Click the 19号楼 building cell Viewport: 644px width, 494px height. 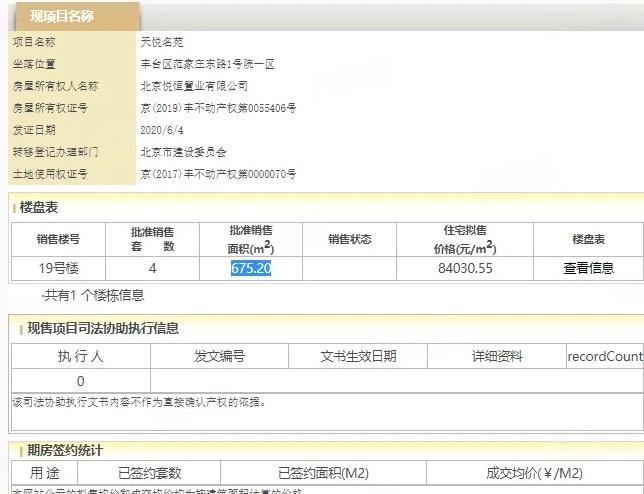(58, 268)
